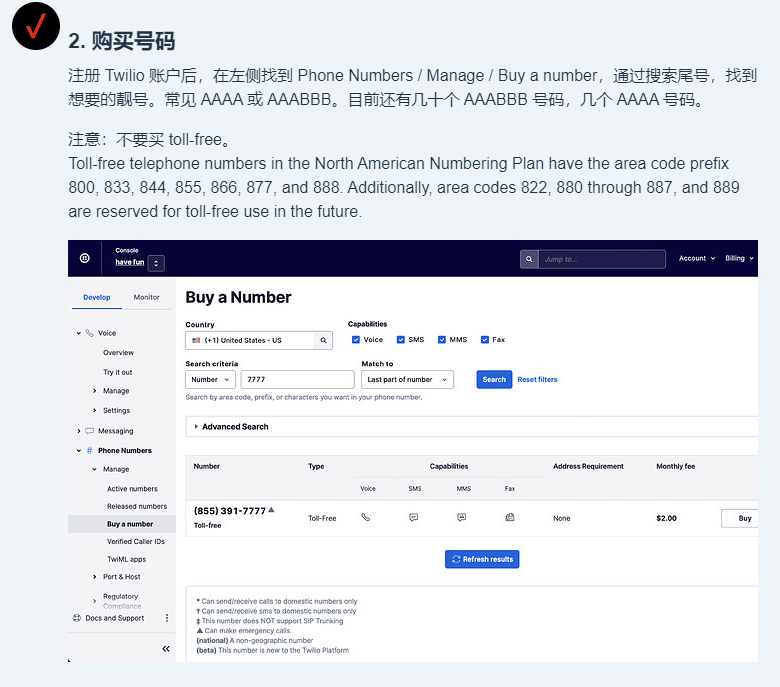The width and height of the screenshot is (780, 687).
Task: Click the blue Search button
Action: coord(494,380)
